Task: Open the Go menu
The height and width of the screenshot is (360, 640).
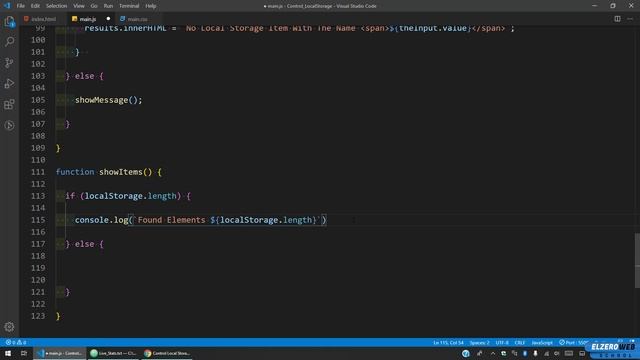Action: click(x=94, y=6)
